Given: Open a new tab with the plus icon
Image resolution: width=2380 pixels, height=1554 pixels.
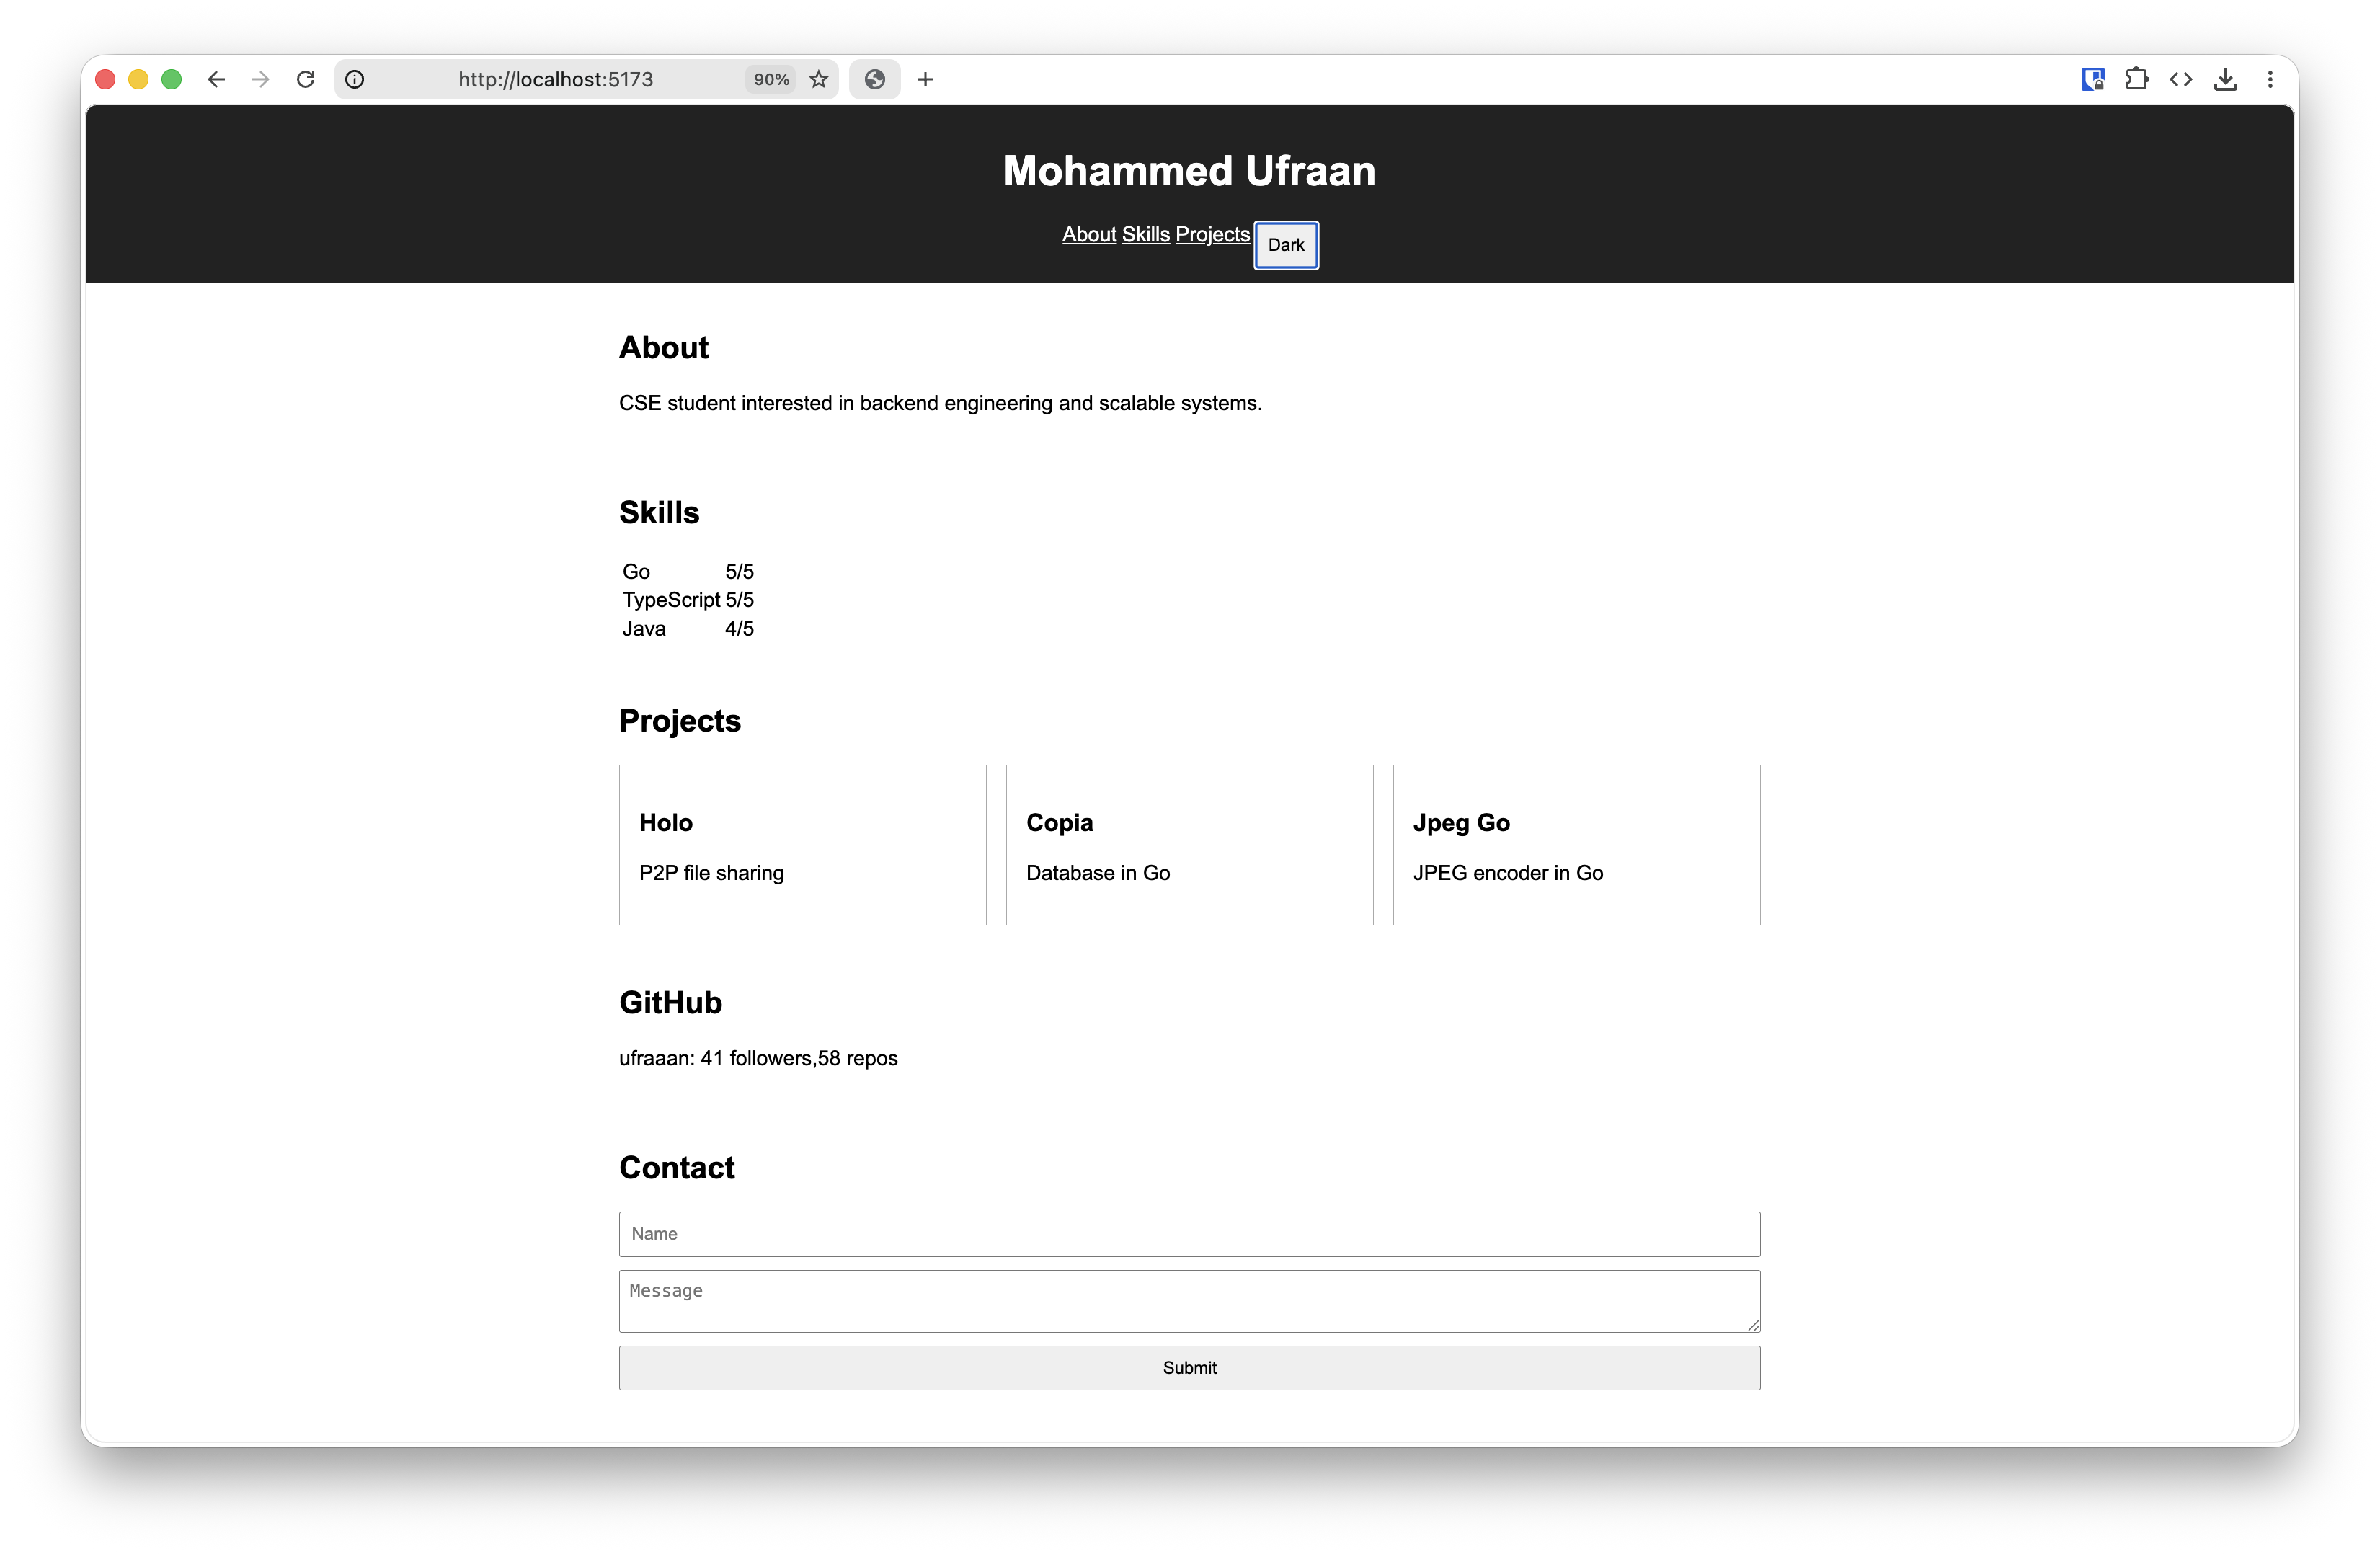Looking at the screenshot, I should pyautogui.click(x=926, y=79).
